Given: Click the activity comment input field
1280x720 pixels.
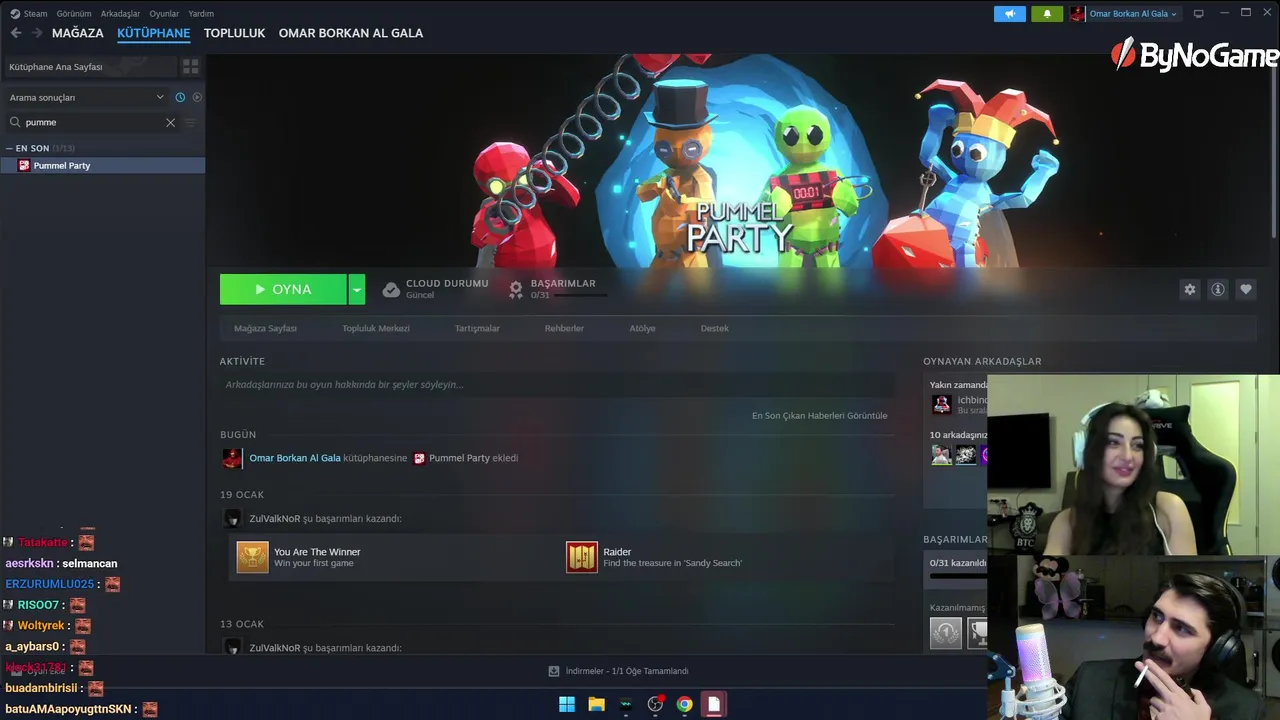Looking at the screenshot, I should (x=557, y=384).
